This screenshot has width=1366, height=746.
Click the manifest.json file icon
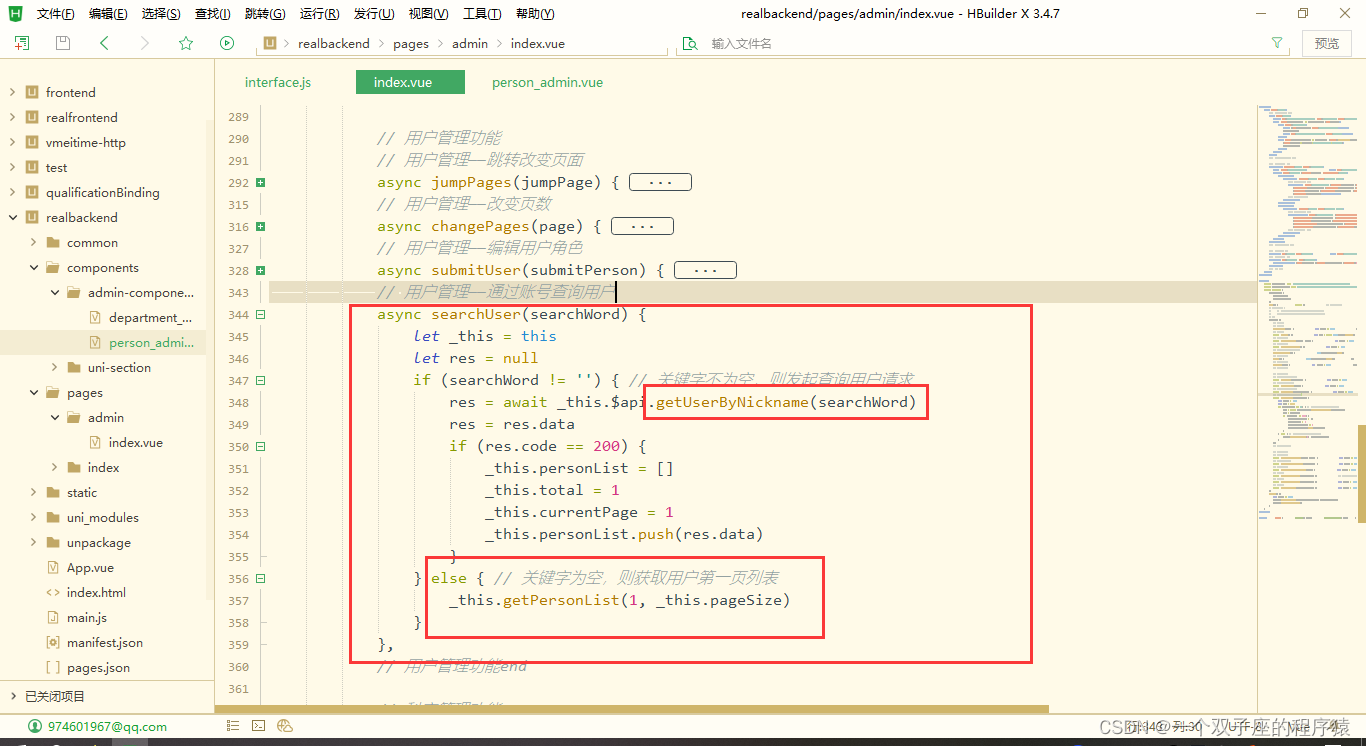click(x=53, y=642)
